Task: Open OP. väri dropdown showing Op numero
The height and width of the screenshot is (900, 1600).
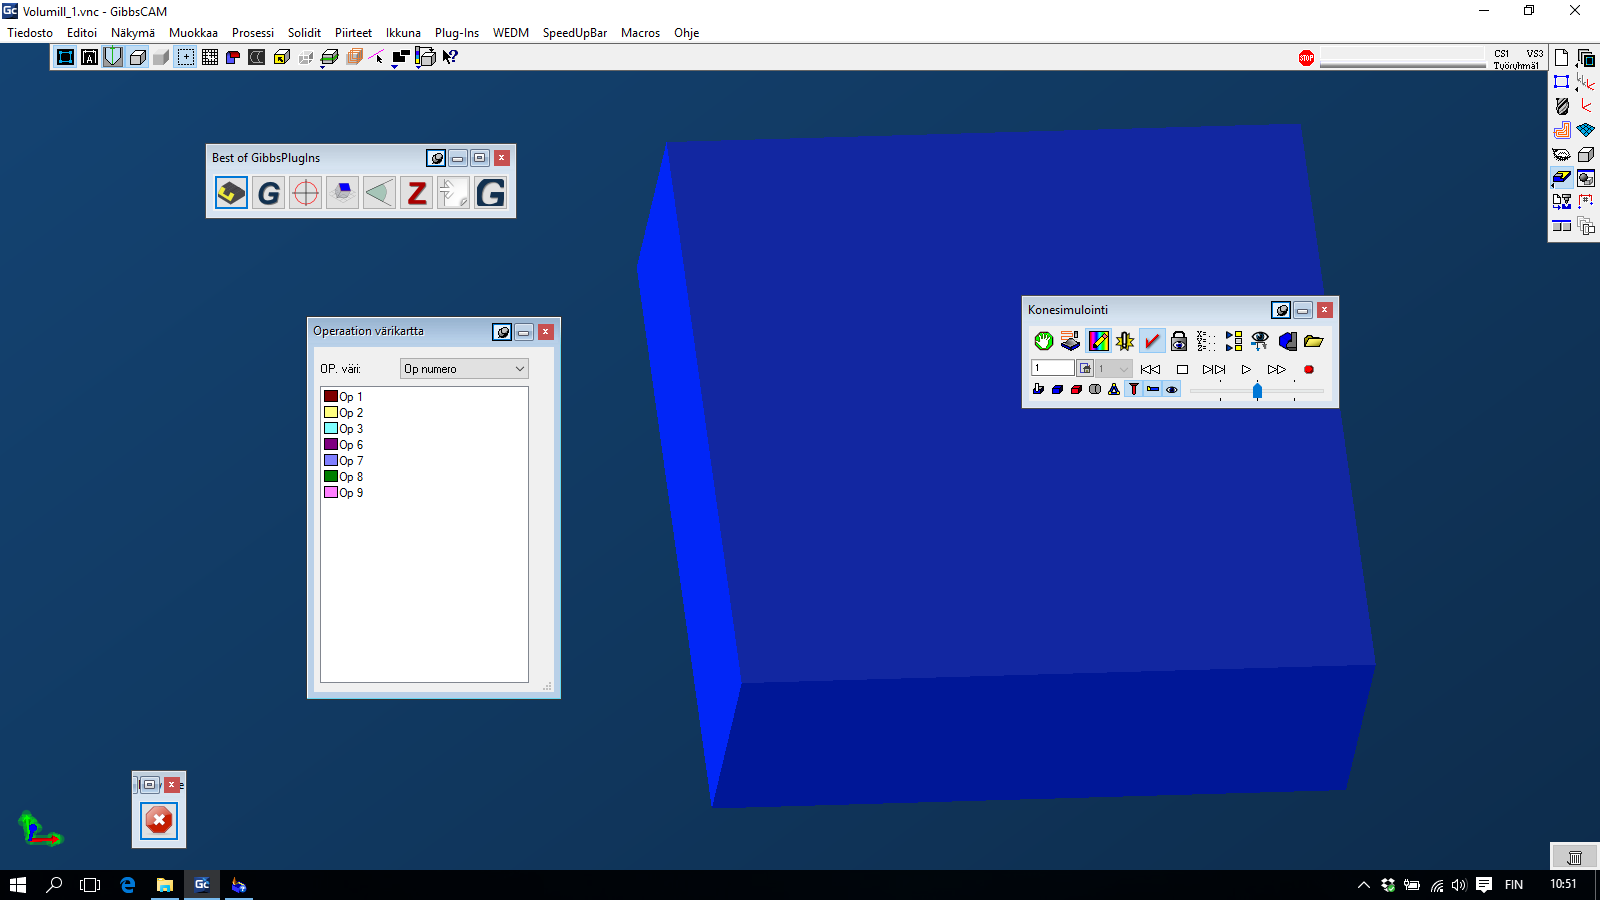Action: [464, 369]
